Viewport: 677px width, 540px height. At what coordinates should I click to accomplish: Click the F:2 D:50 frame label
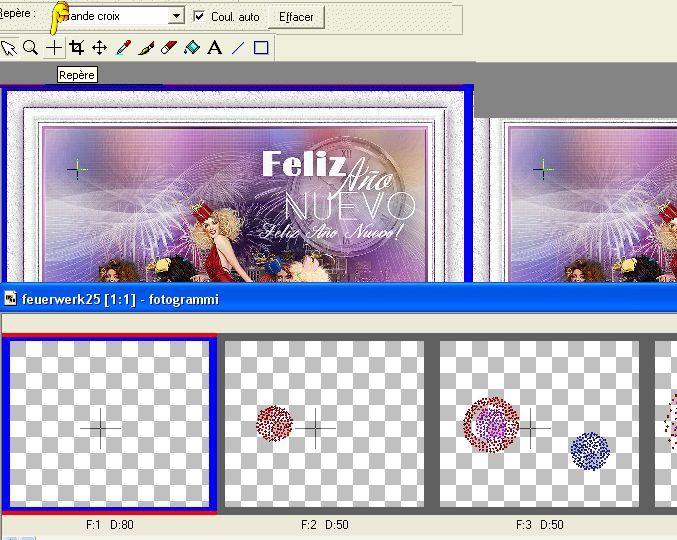(x=324, y=525)
